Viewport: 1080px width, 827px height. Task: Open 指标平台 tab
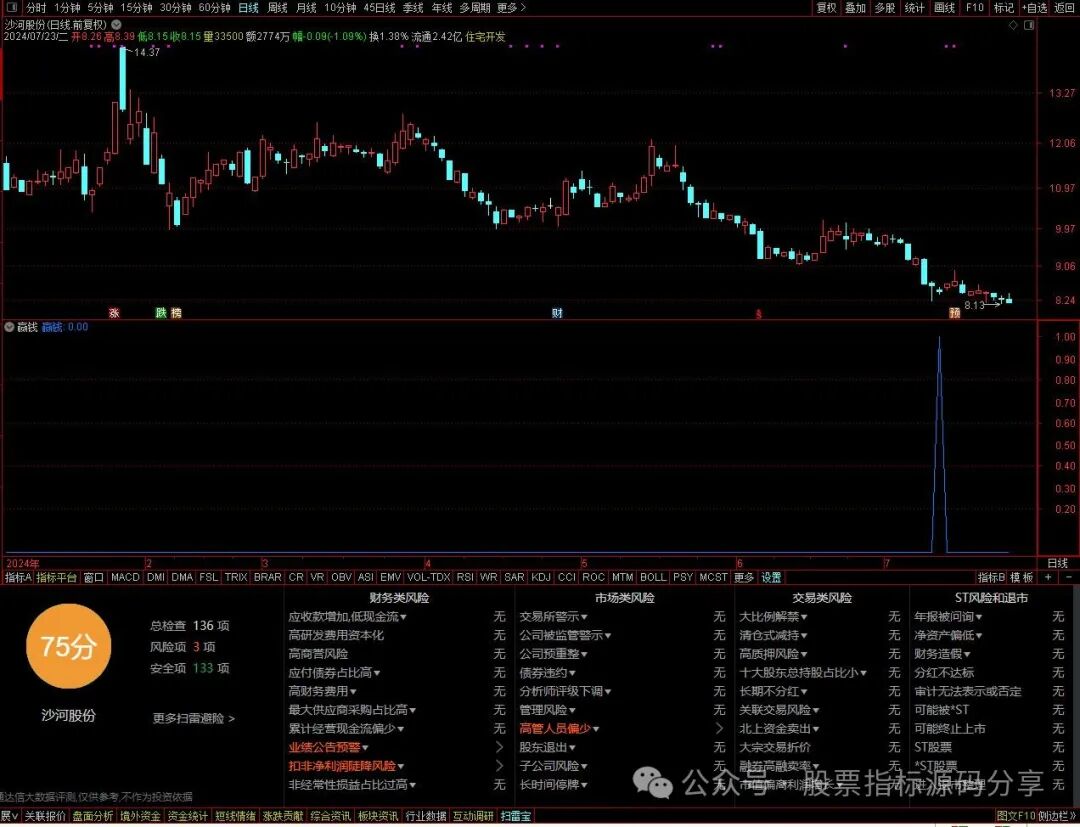click(56, 577)
